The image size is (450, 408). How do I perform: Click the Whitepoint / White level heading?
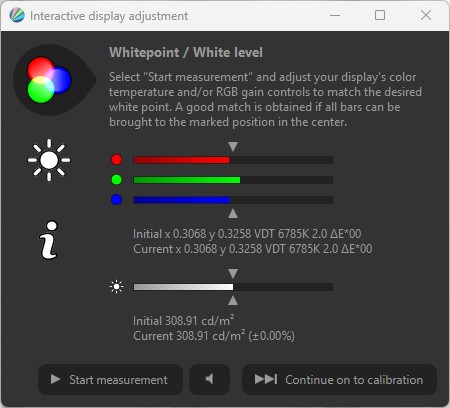pos(186,53)
